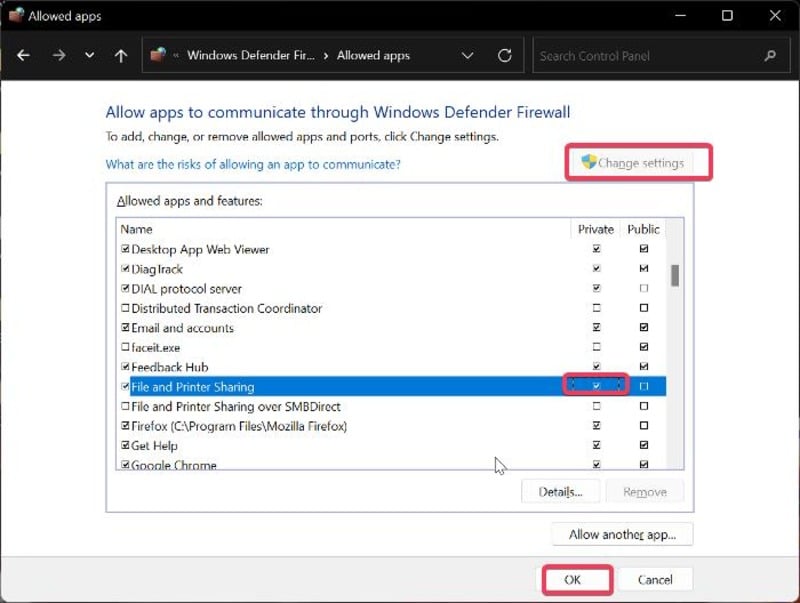Check File and Printer Sharing over SMBDirect box
Viewport: 800px width, 603px height.
point(125,406)
